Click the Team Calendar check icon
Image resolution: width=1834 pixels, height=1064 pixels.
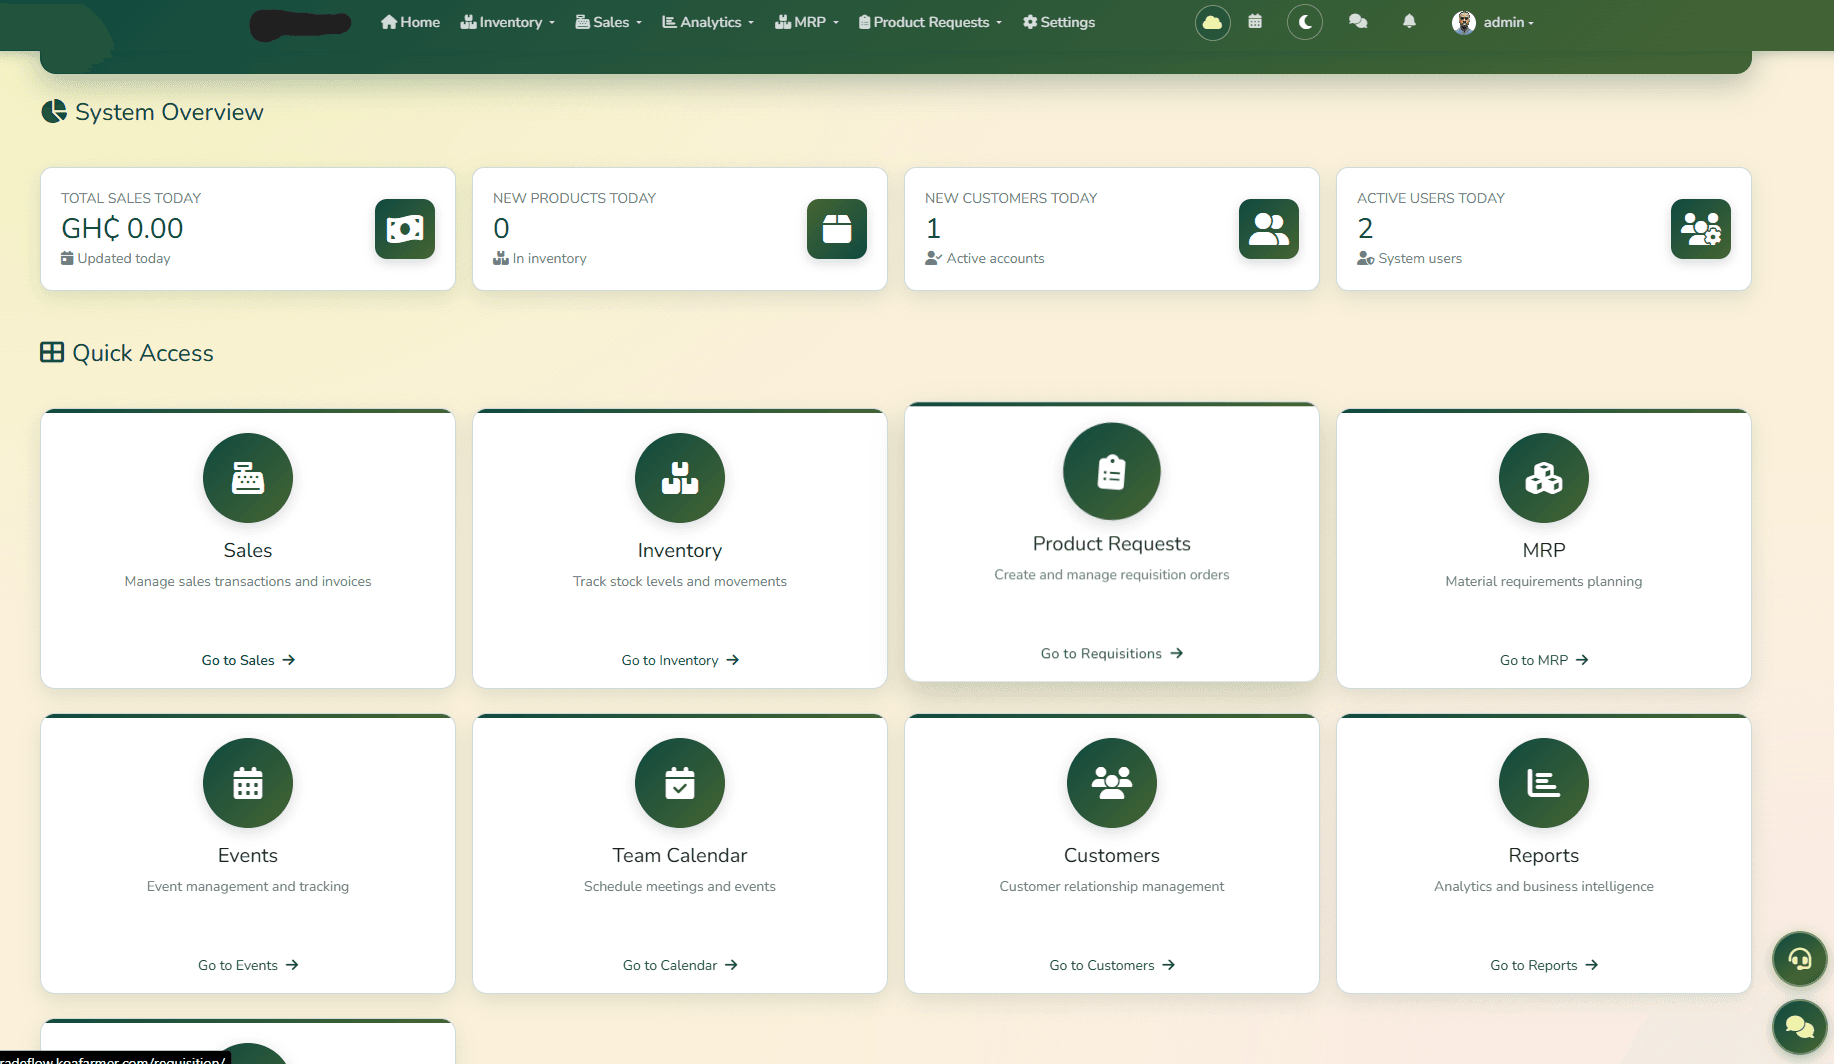point(680,783)
